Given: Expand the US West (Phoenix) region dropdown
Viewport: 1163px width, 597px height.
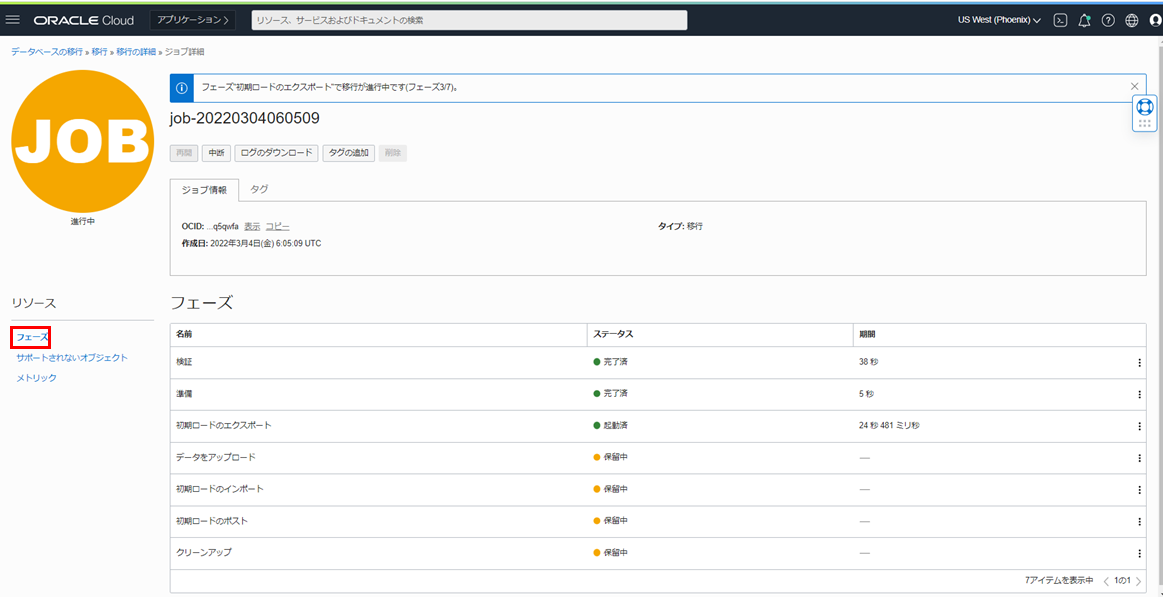Looking at the screenshot, I should tap(998, 20).
